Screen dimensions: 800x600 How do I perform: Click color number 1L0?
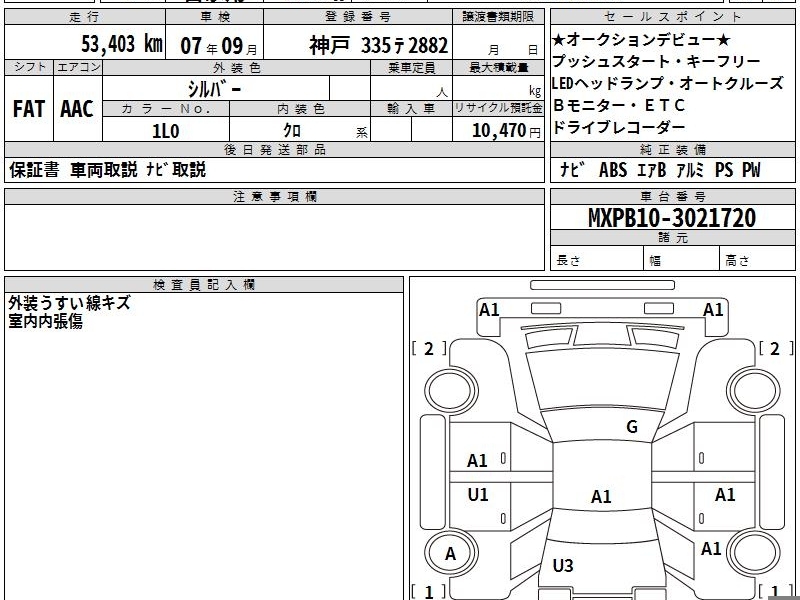166,131
